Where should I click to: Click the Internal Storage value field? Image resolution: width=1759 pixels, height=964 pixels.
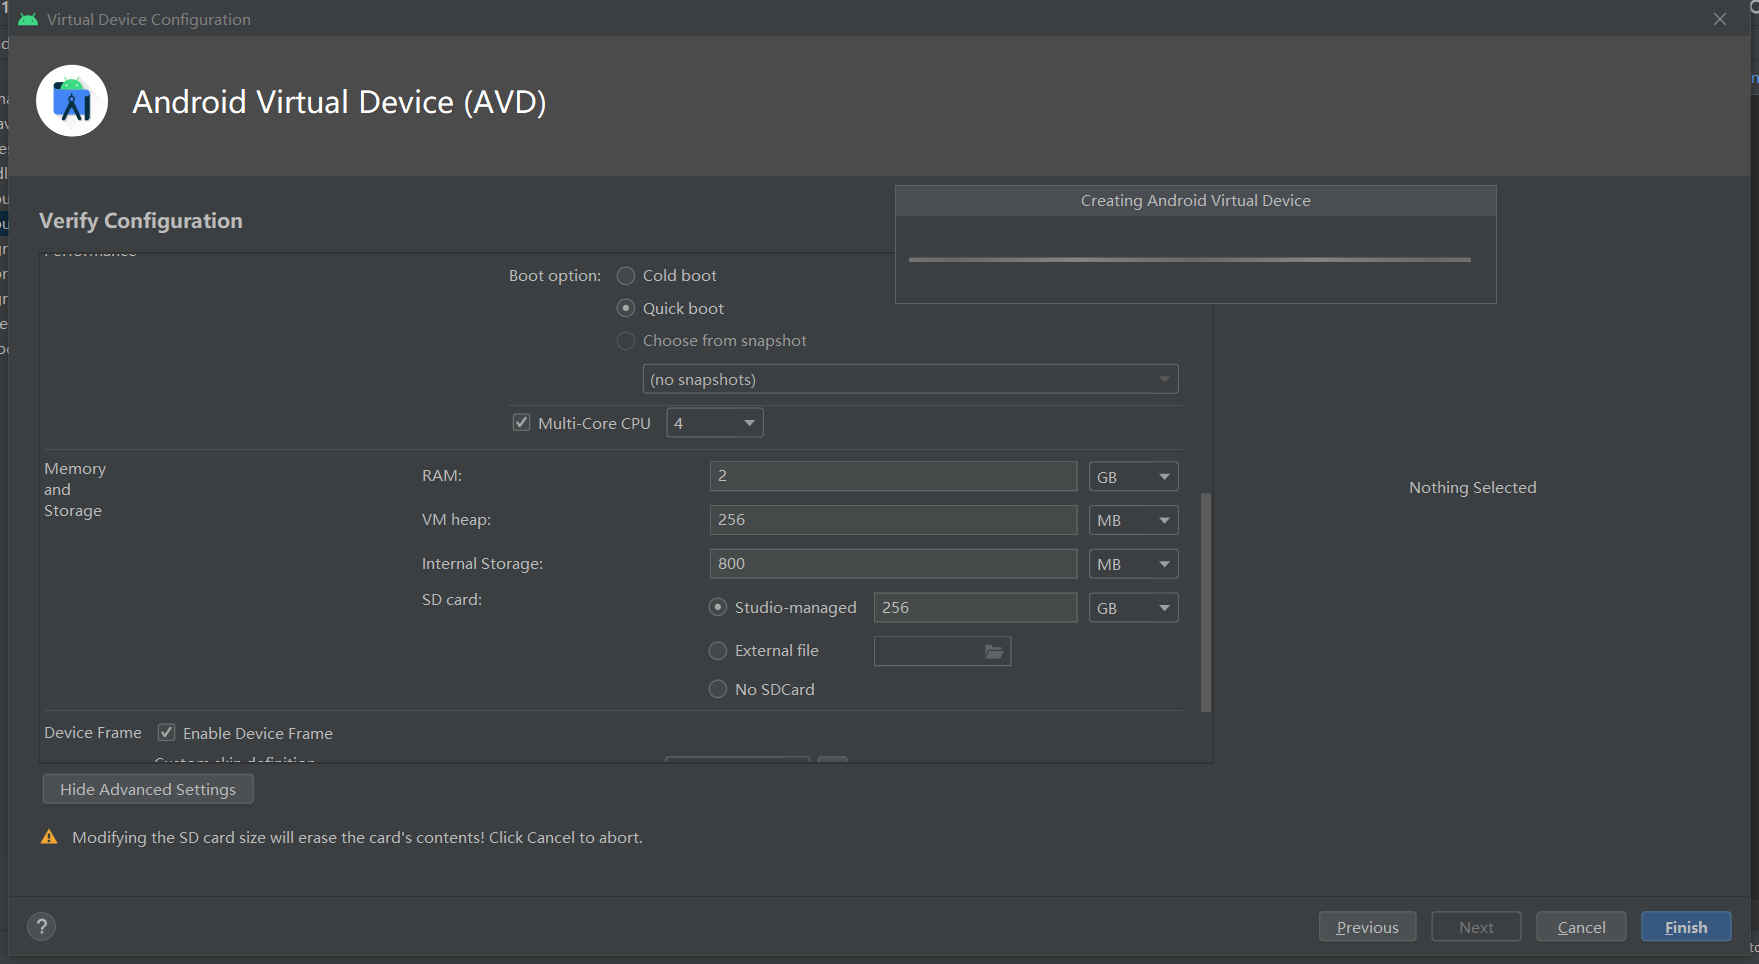tap(893, 564)
